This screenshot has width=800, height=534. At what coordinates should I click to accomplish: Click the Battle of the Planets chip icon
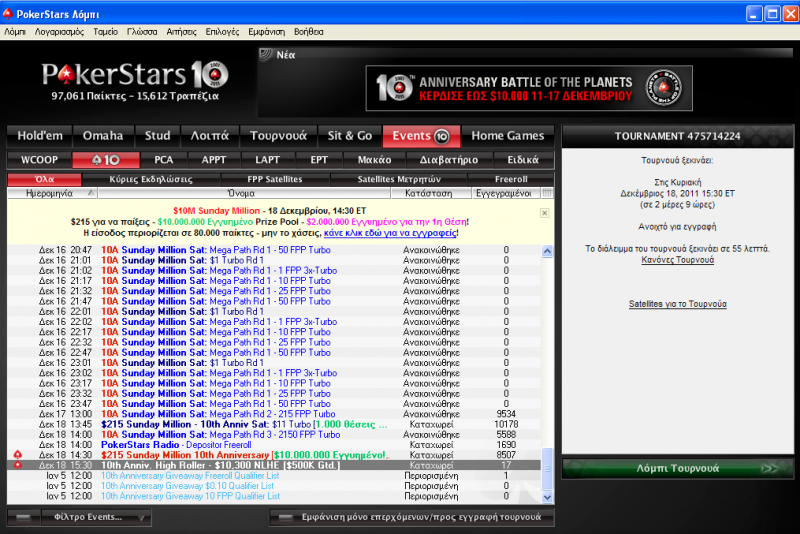663,88
